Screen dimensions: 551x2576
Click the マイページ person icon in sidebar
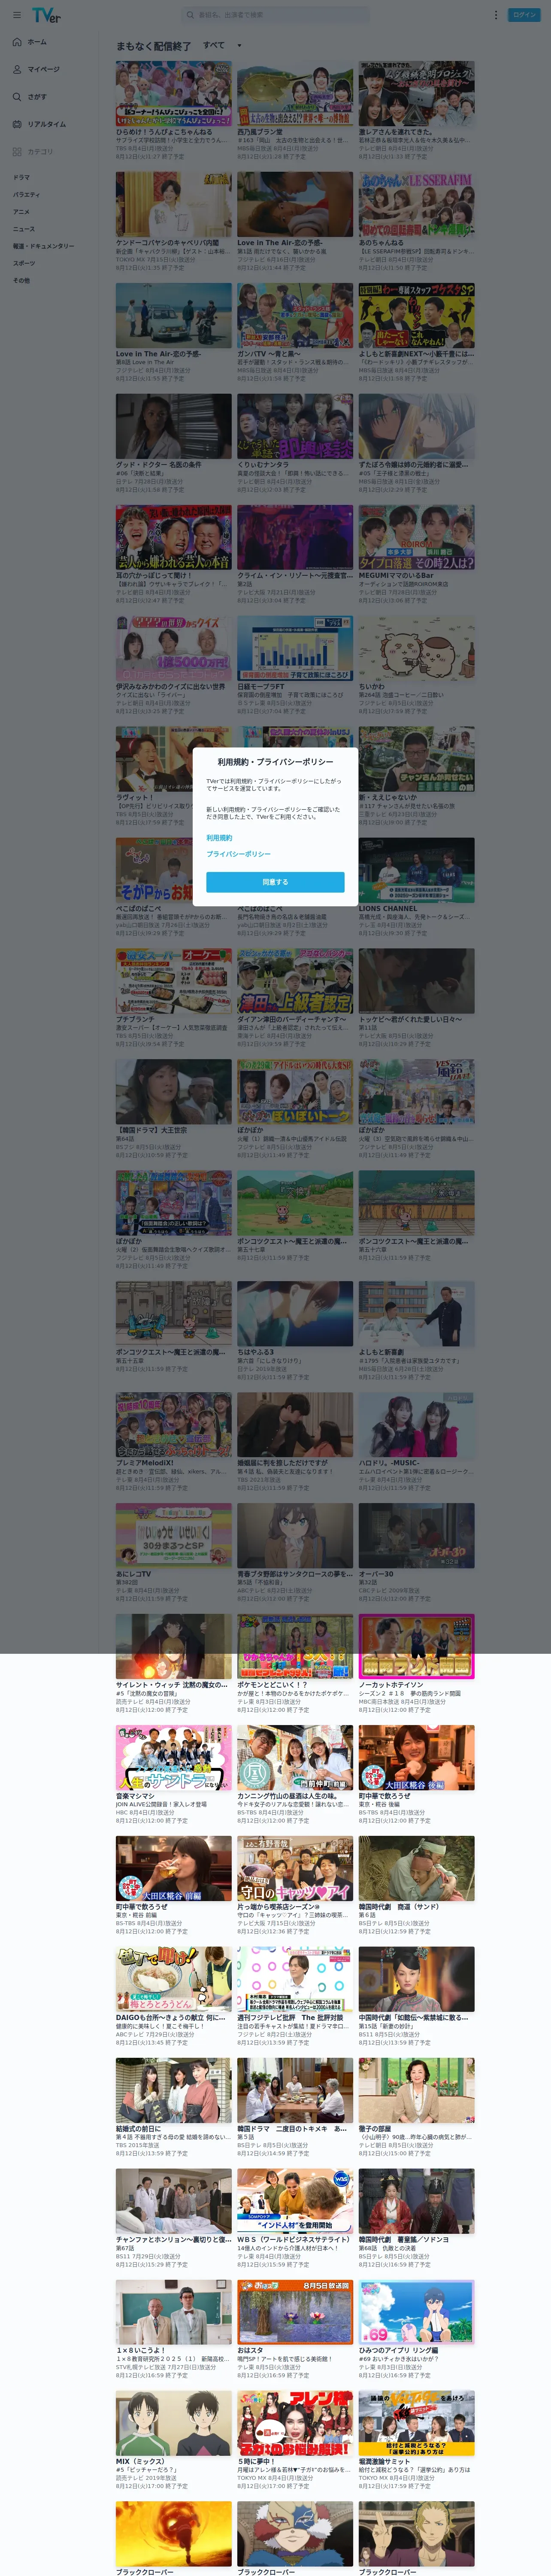[x=17, y=69]
